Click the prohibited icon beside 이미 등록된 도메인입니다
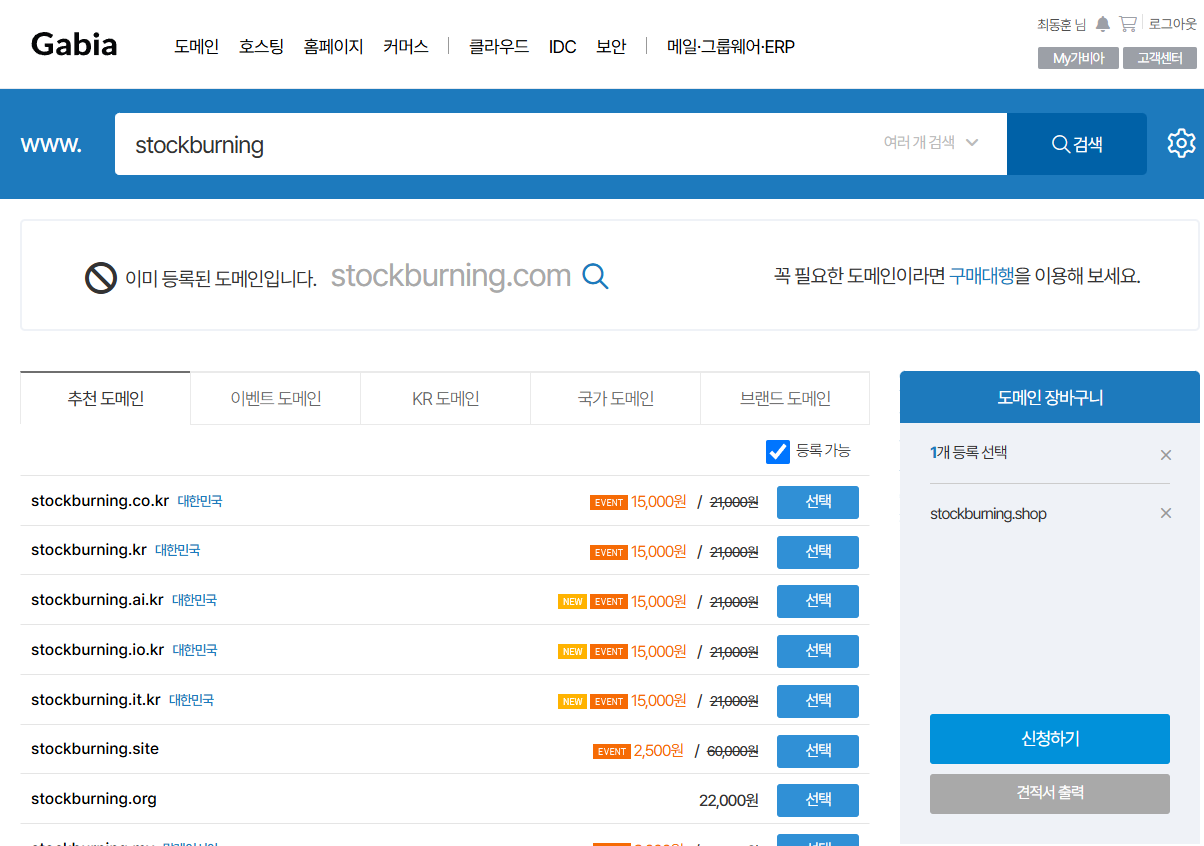The width and height of the screenshot is (1204, 846). 101,277
